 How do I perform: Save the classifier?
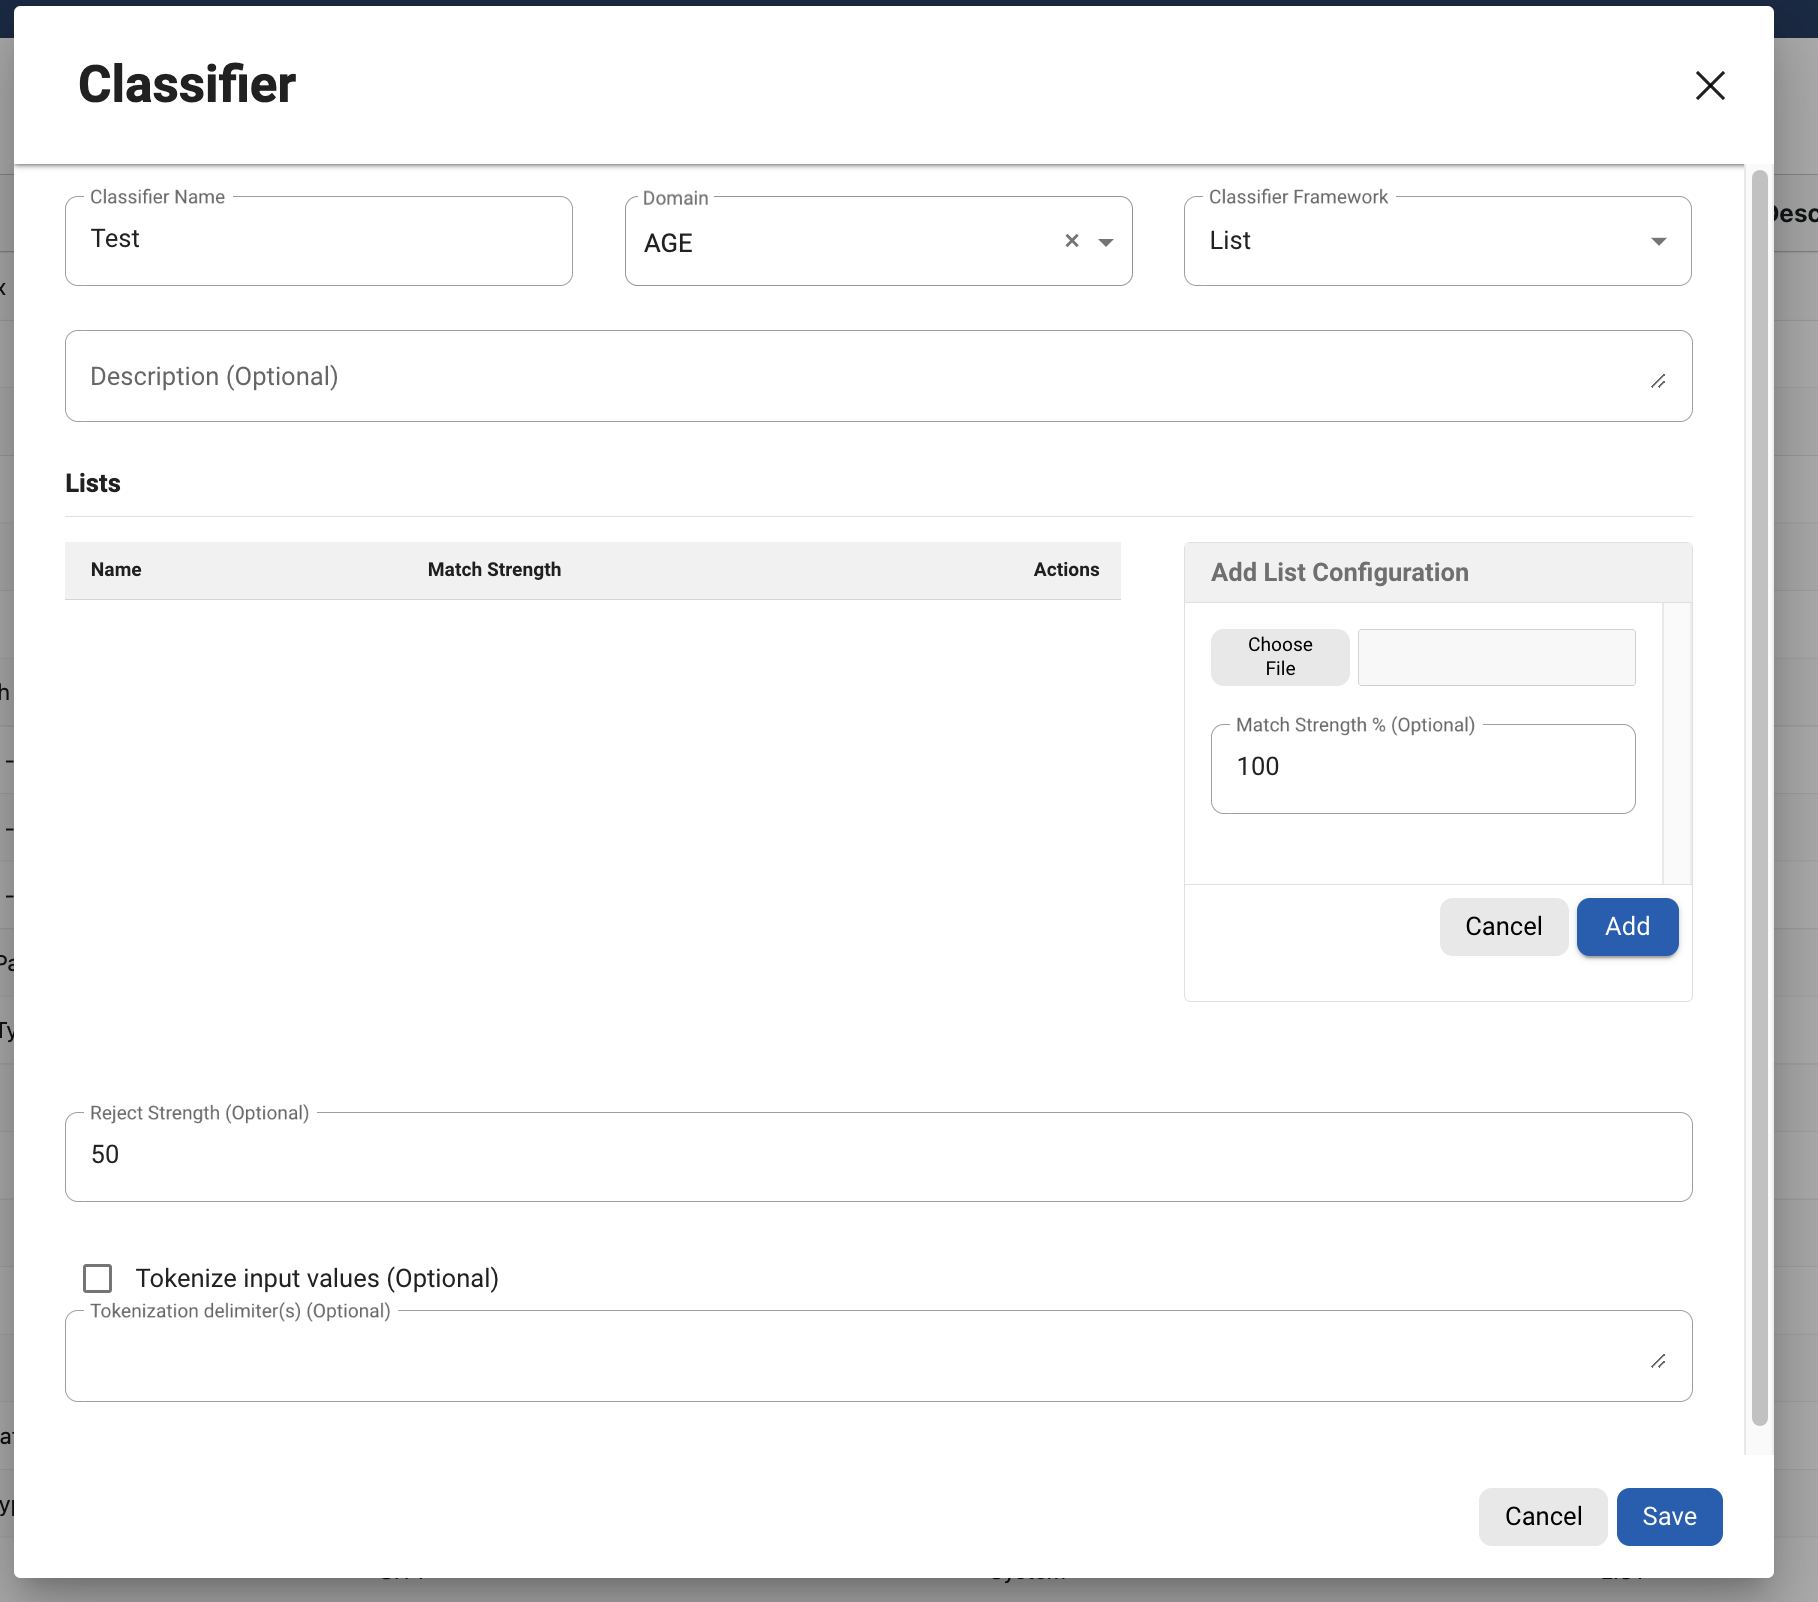(x=1669, y=1517)
